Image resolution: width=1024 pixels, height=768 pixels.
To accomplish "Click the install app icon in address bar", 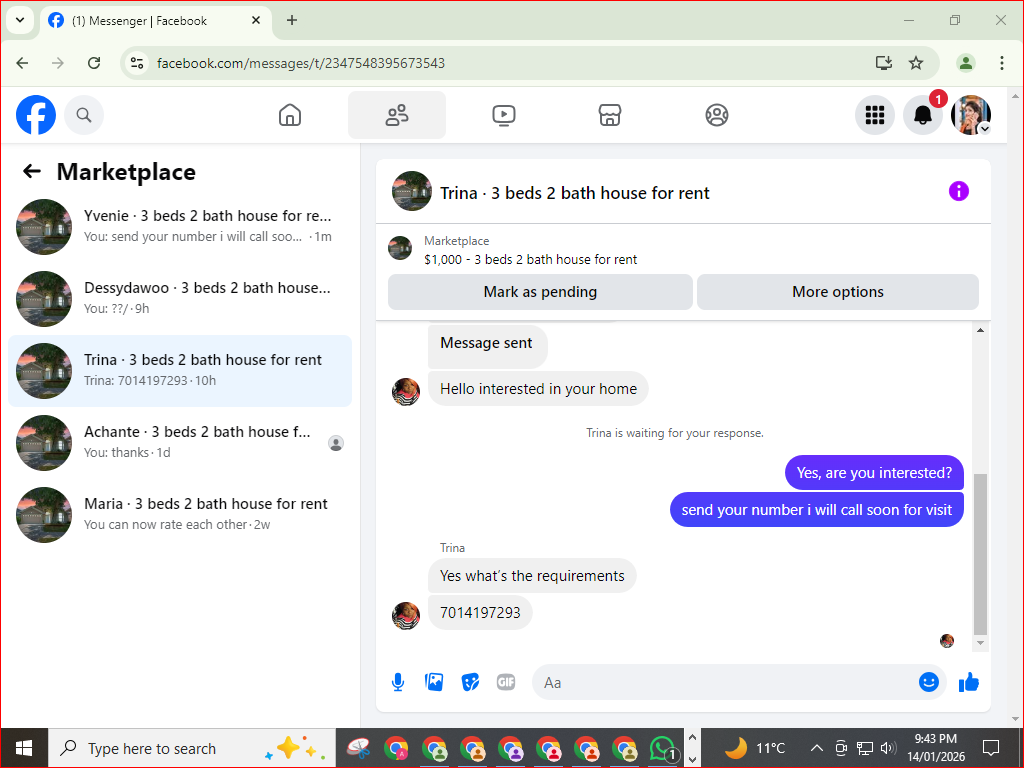I will pyautogui.click(x=884, y=63).
